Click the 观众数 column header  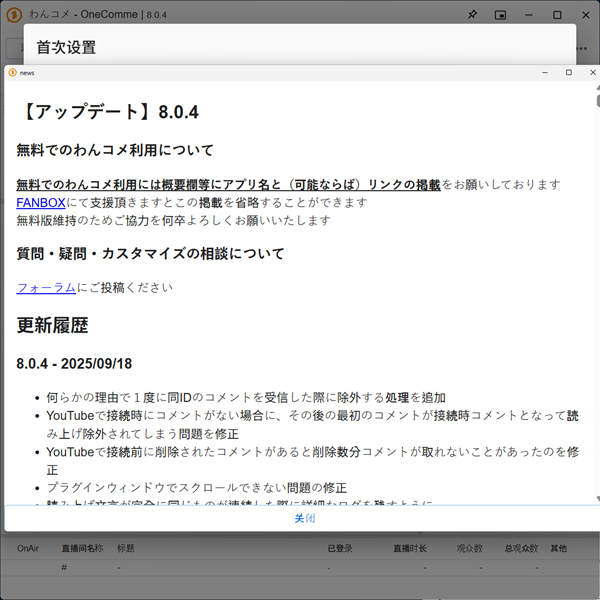pyautogui.click(x=469, y=549)
